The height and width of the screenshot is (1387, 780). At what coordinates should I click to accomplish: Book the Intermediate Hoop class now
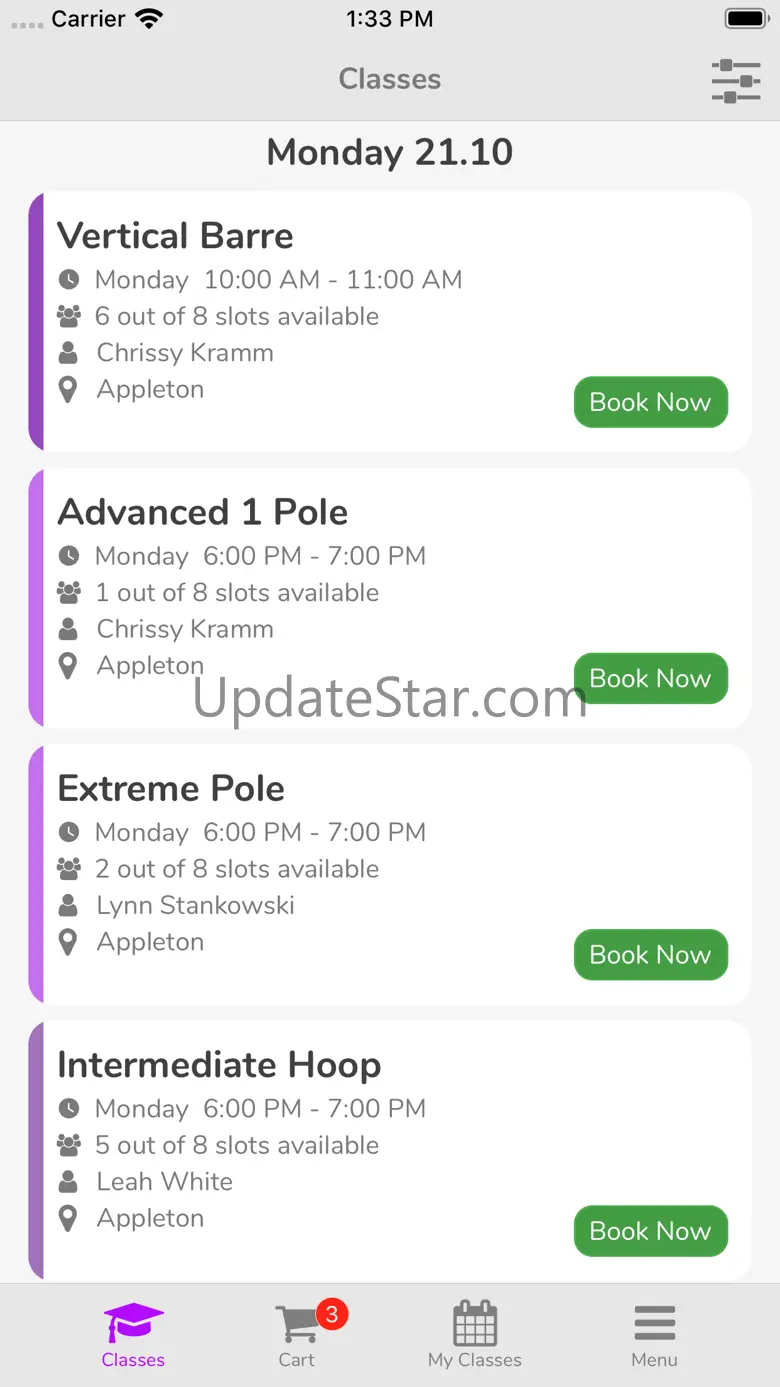tap(650, 1231)
